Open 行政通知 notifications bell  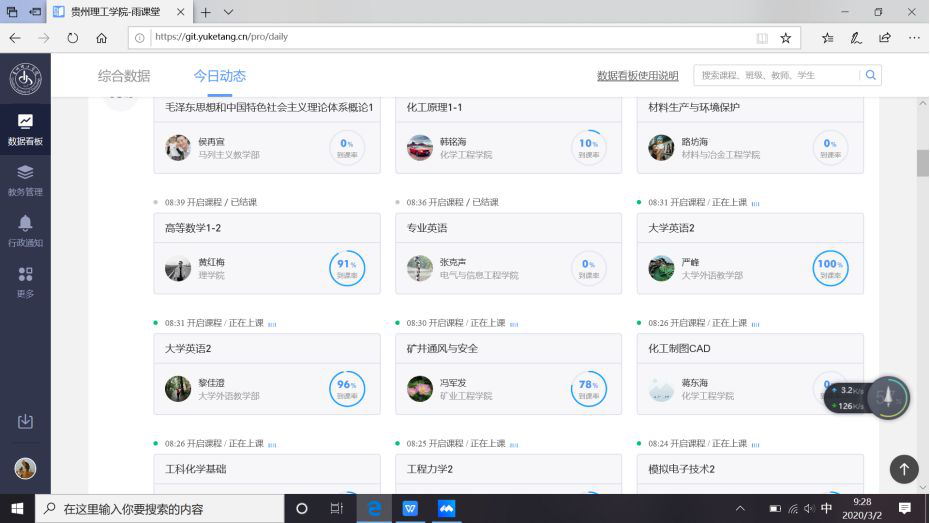tap(25, 230)
